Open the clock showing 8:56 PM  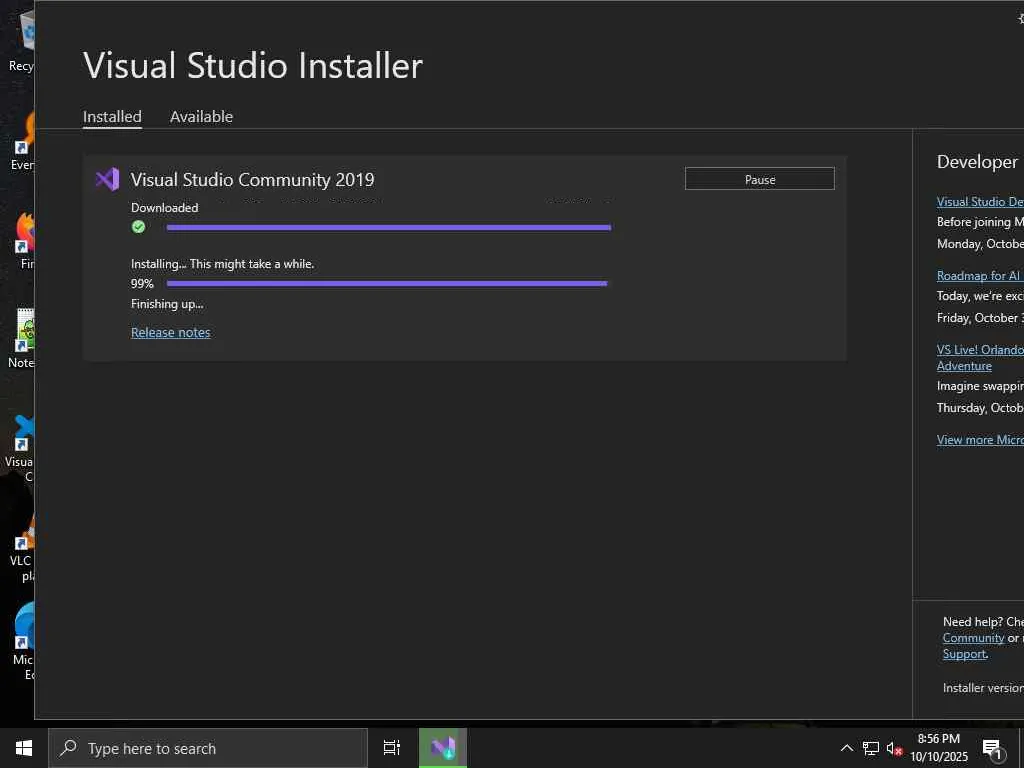coord(939,748)
